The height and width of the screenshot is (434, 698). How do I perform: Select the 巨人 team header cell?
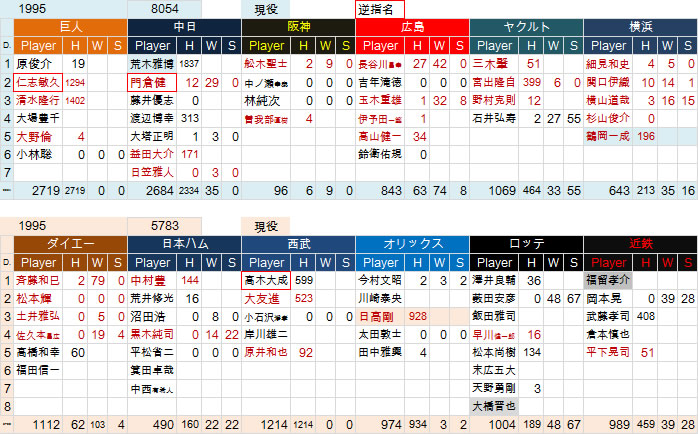[71, 28]
